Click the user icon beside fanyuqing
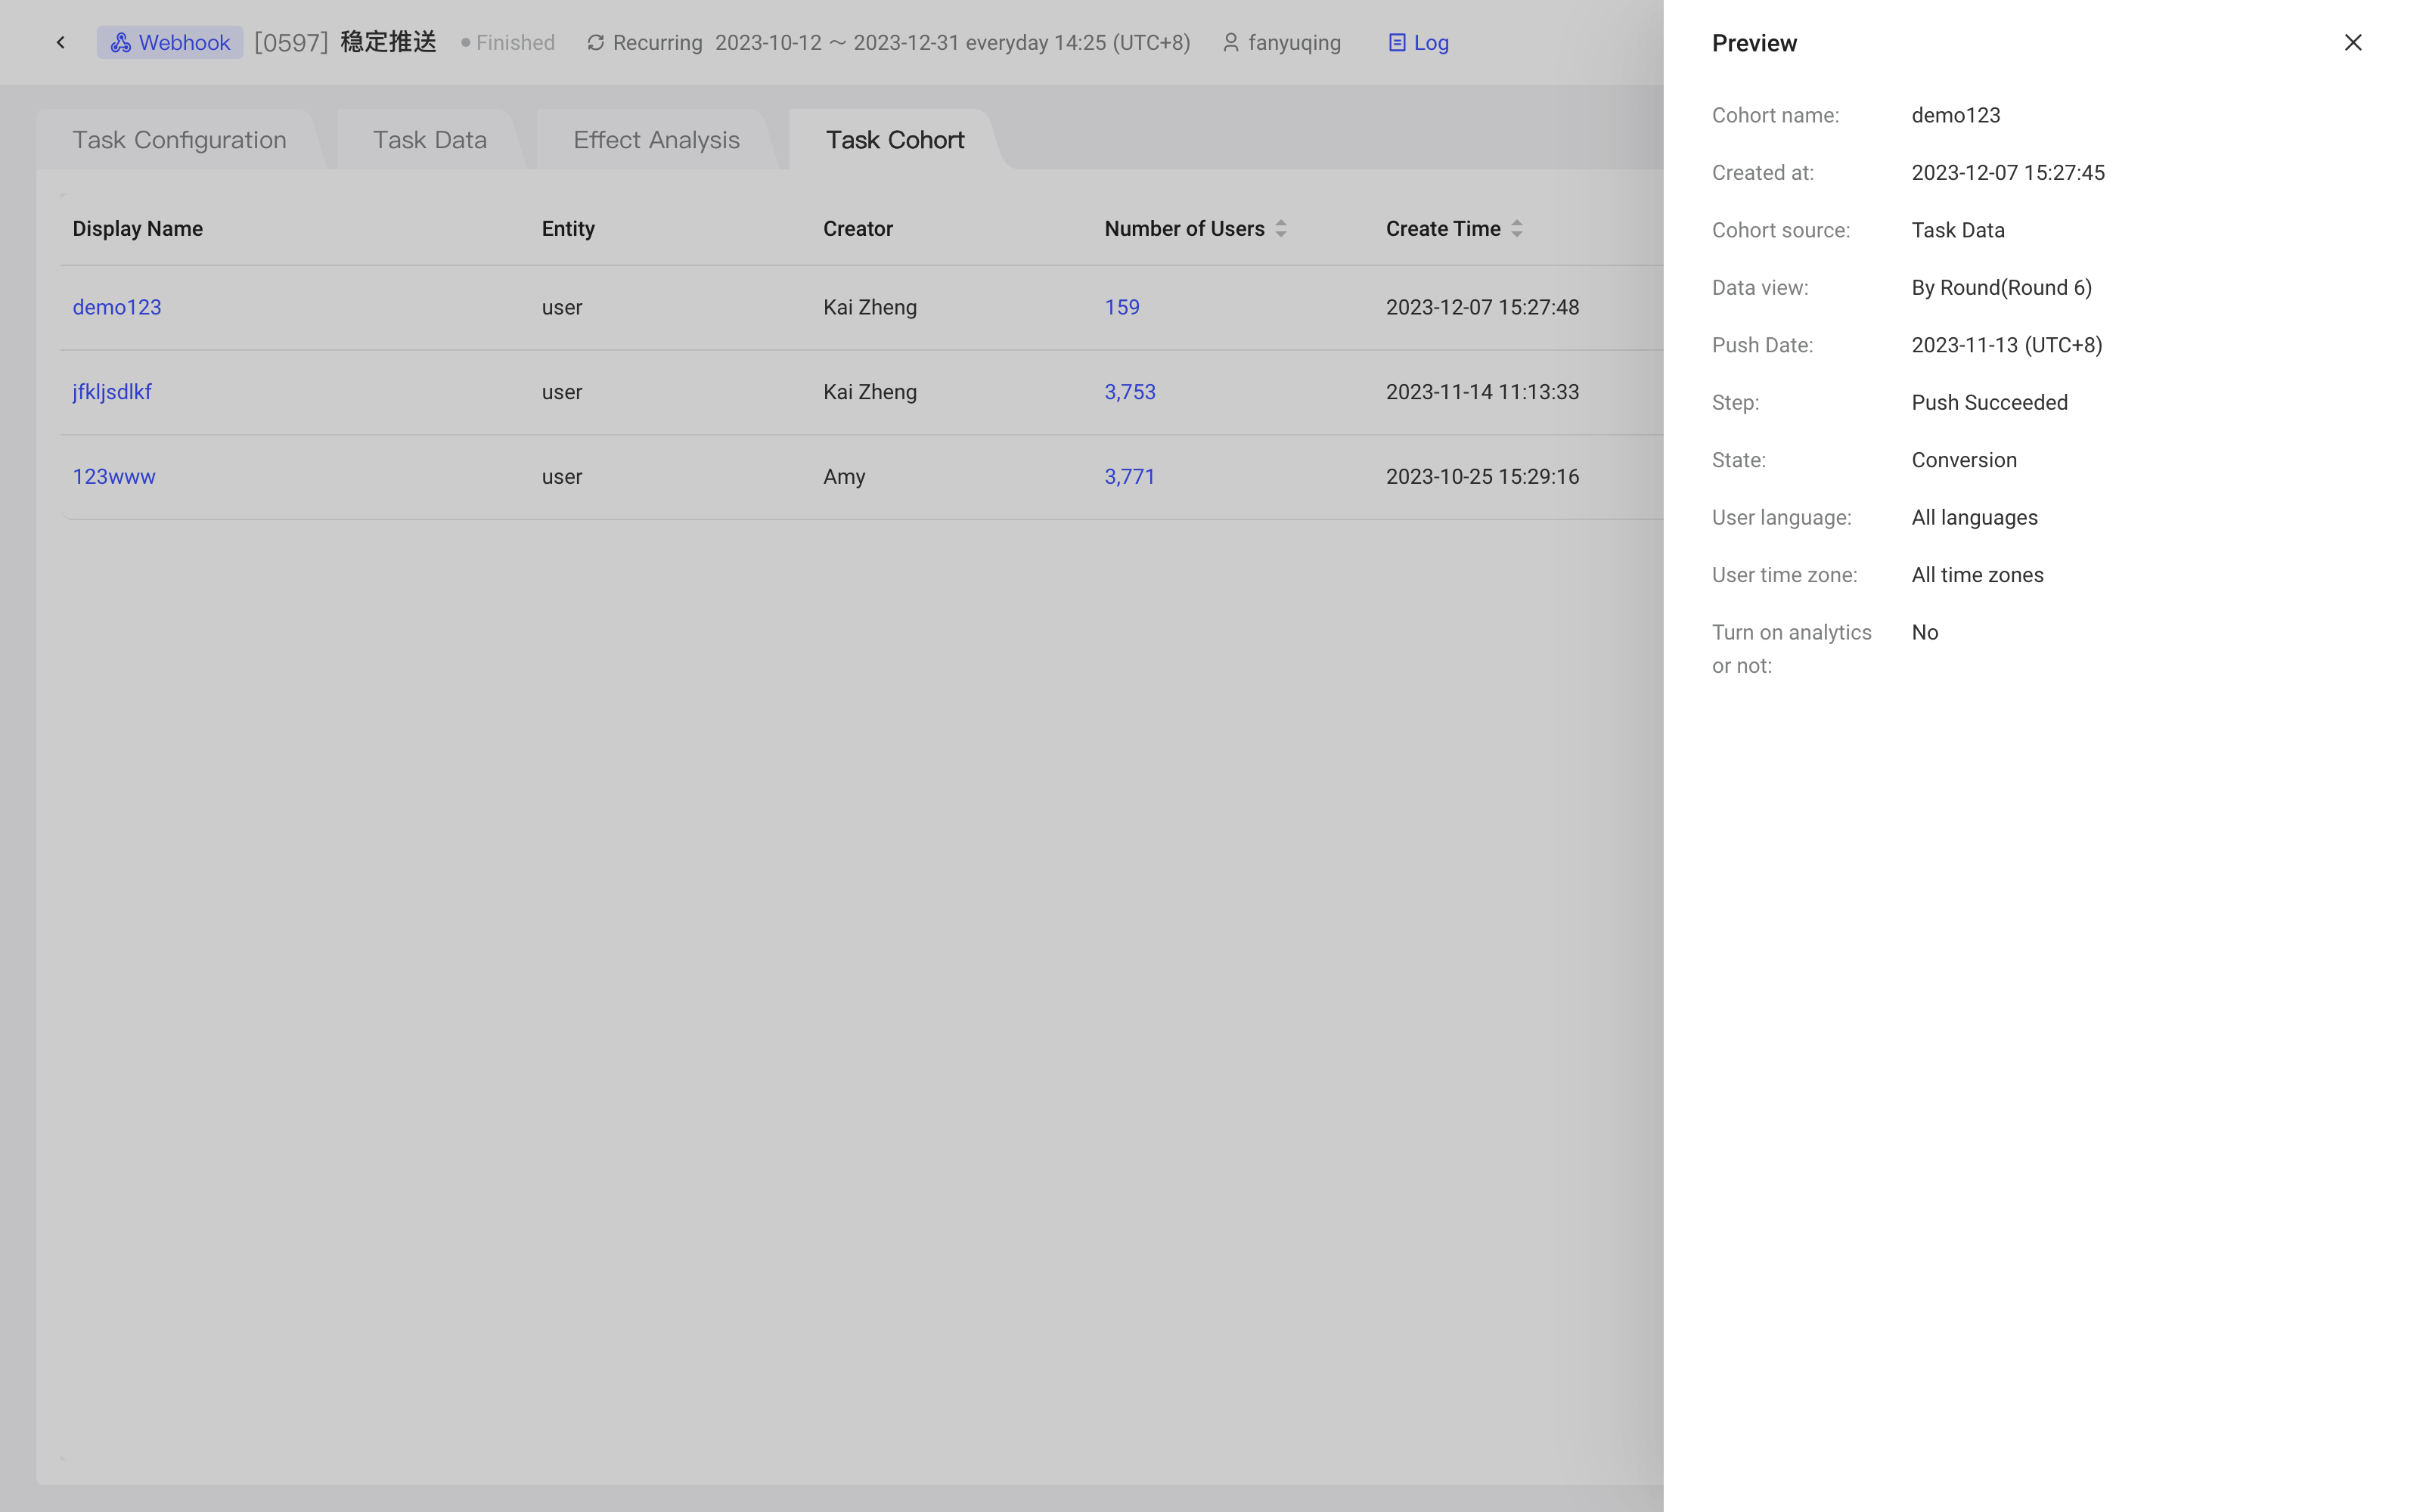The width and height of the screenshot is (2420, 1512). tap(1231, 42)
